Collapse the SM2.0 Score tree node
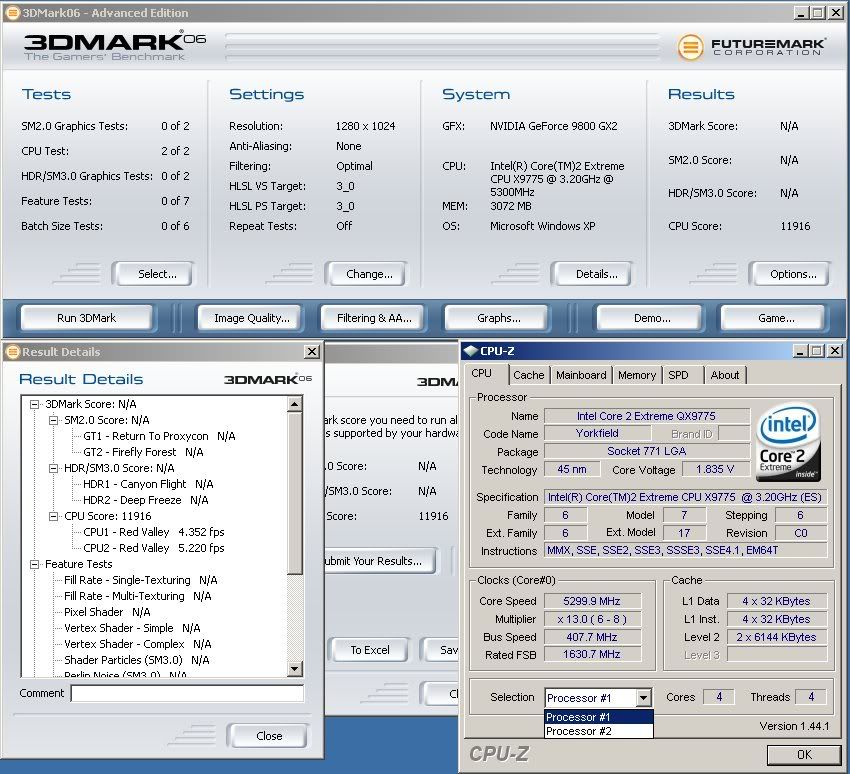 pyautogui.click(x=53, y=420)
